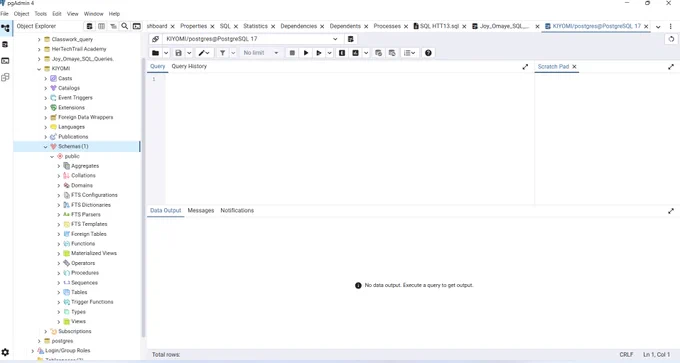
Task: Click Query Tool icon in Object Explorer
Action: (89, 26)
